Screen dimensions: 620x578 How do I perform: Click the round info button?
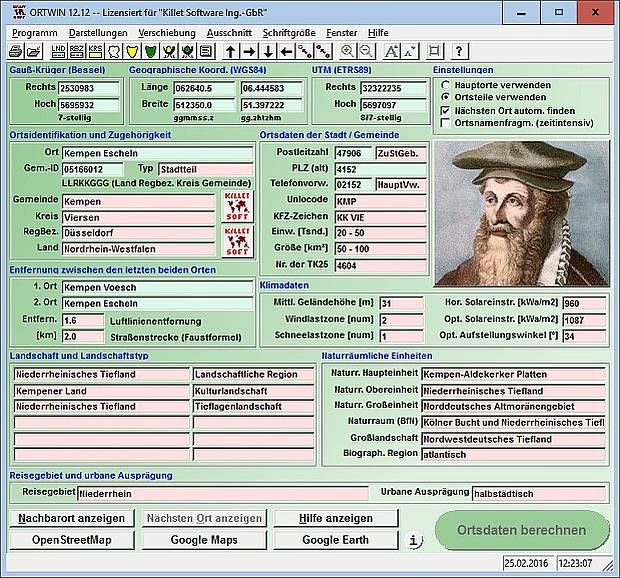tap(414, 540)
